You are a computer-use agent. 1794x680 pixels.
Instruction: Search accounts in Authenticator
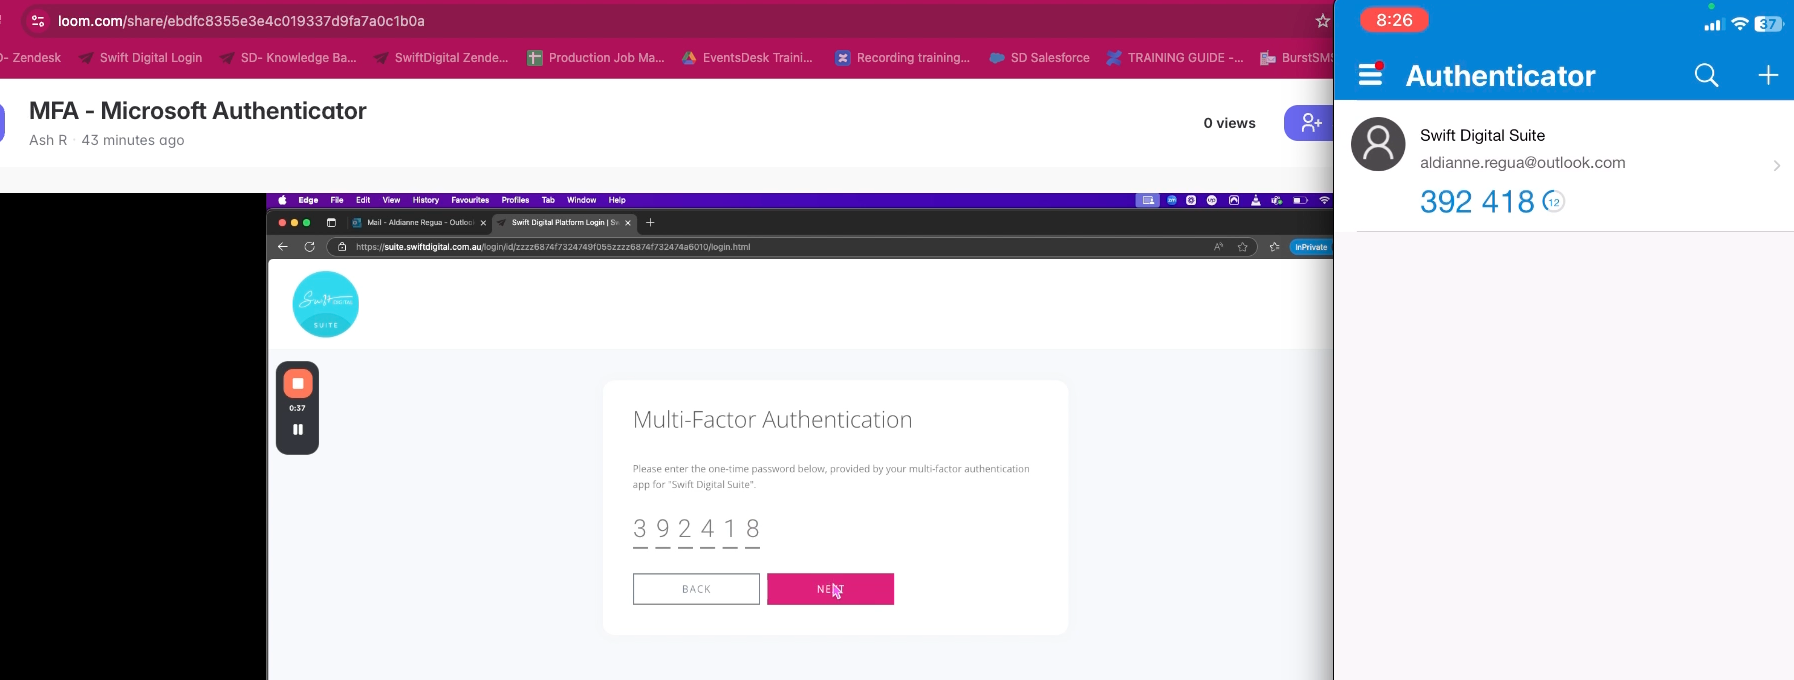click(x=1706, y=75)
